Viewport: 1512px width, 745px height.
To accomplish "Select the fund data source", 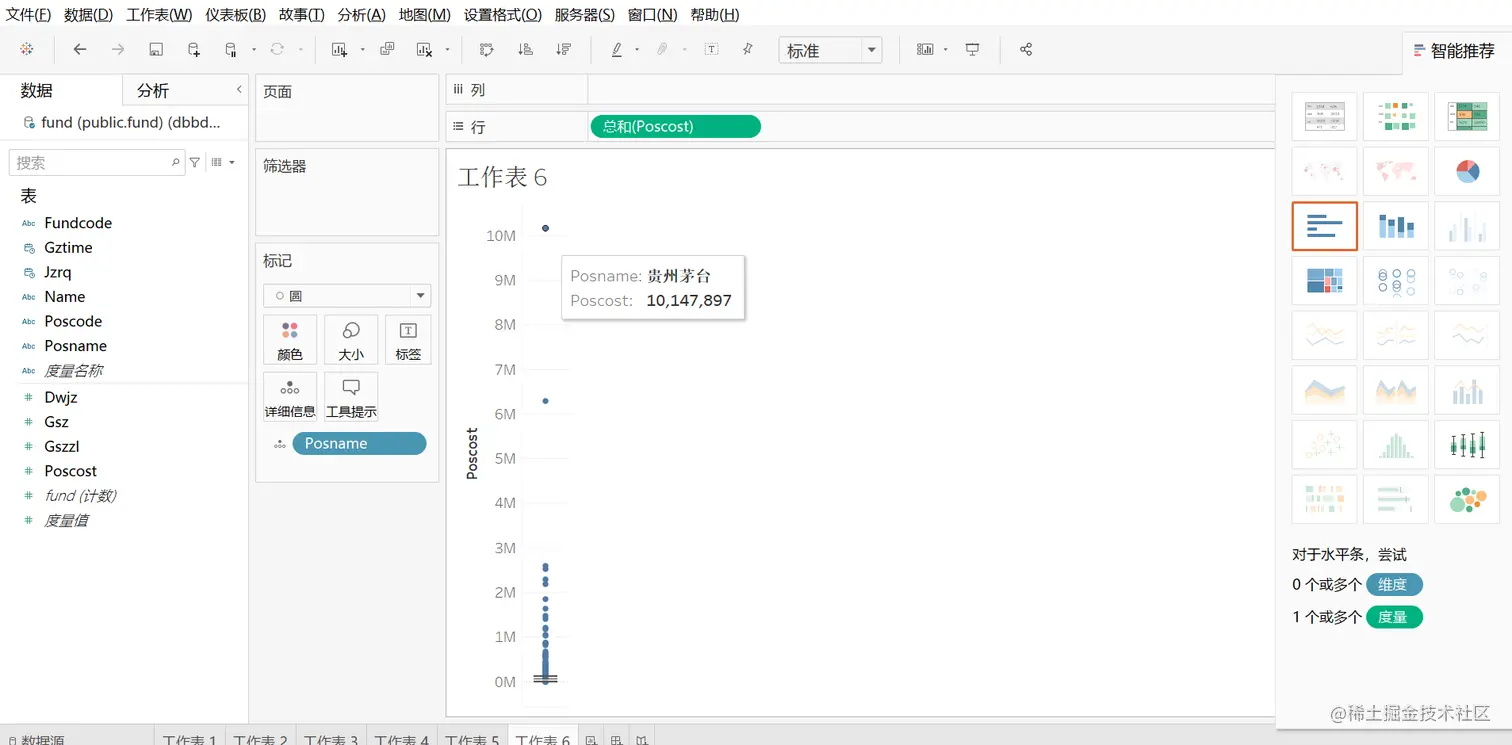I will click(x=121, y=123).
